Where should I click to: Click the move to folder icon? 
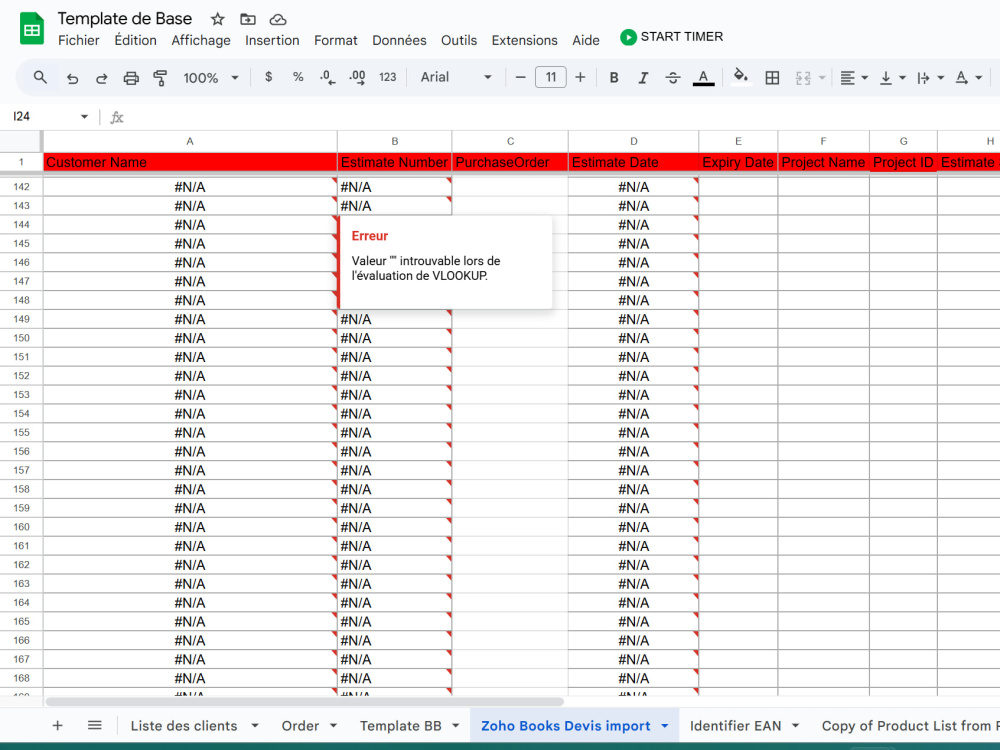coord(247,19)
